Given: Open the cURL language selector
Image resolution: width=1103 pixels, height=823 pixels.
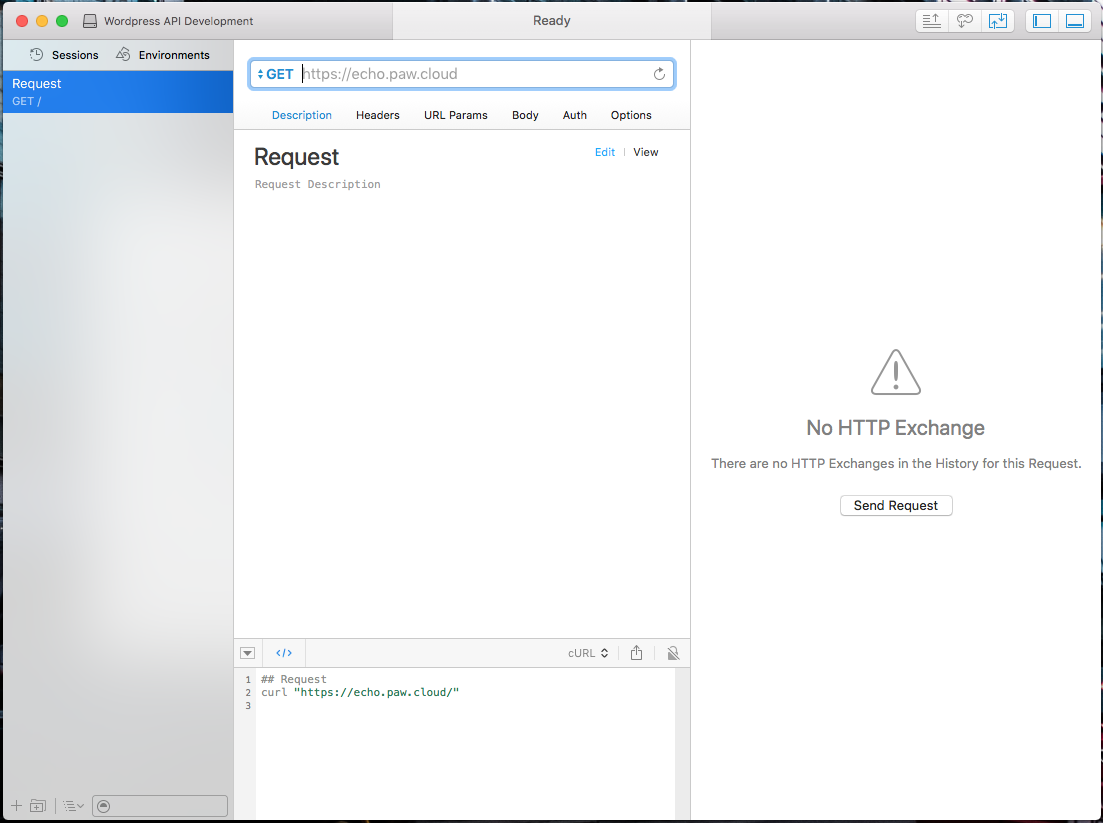Looking at the screenshot, I should (x=588, y=653).
